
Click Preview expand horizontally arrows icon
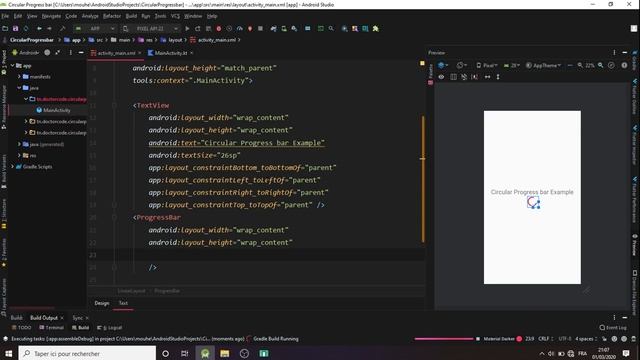pyautogui.click(x=487, y=77)
